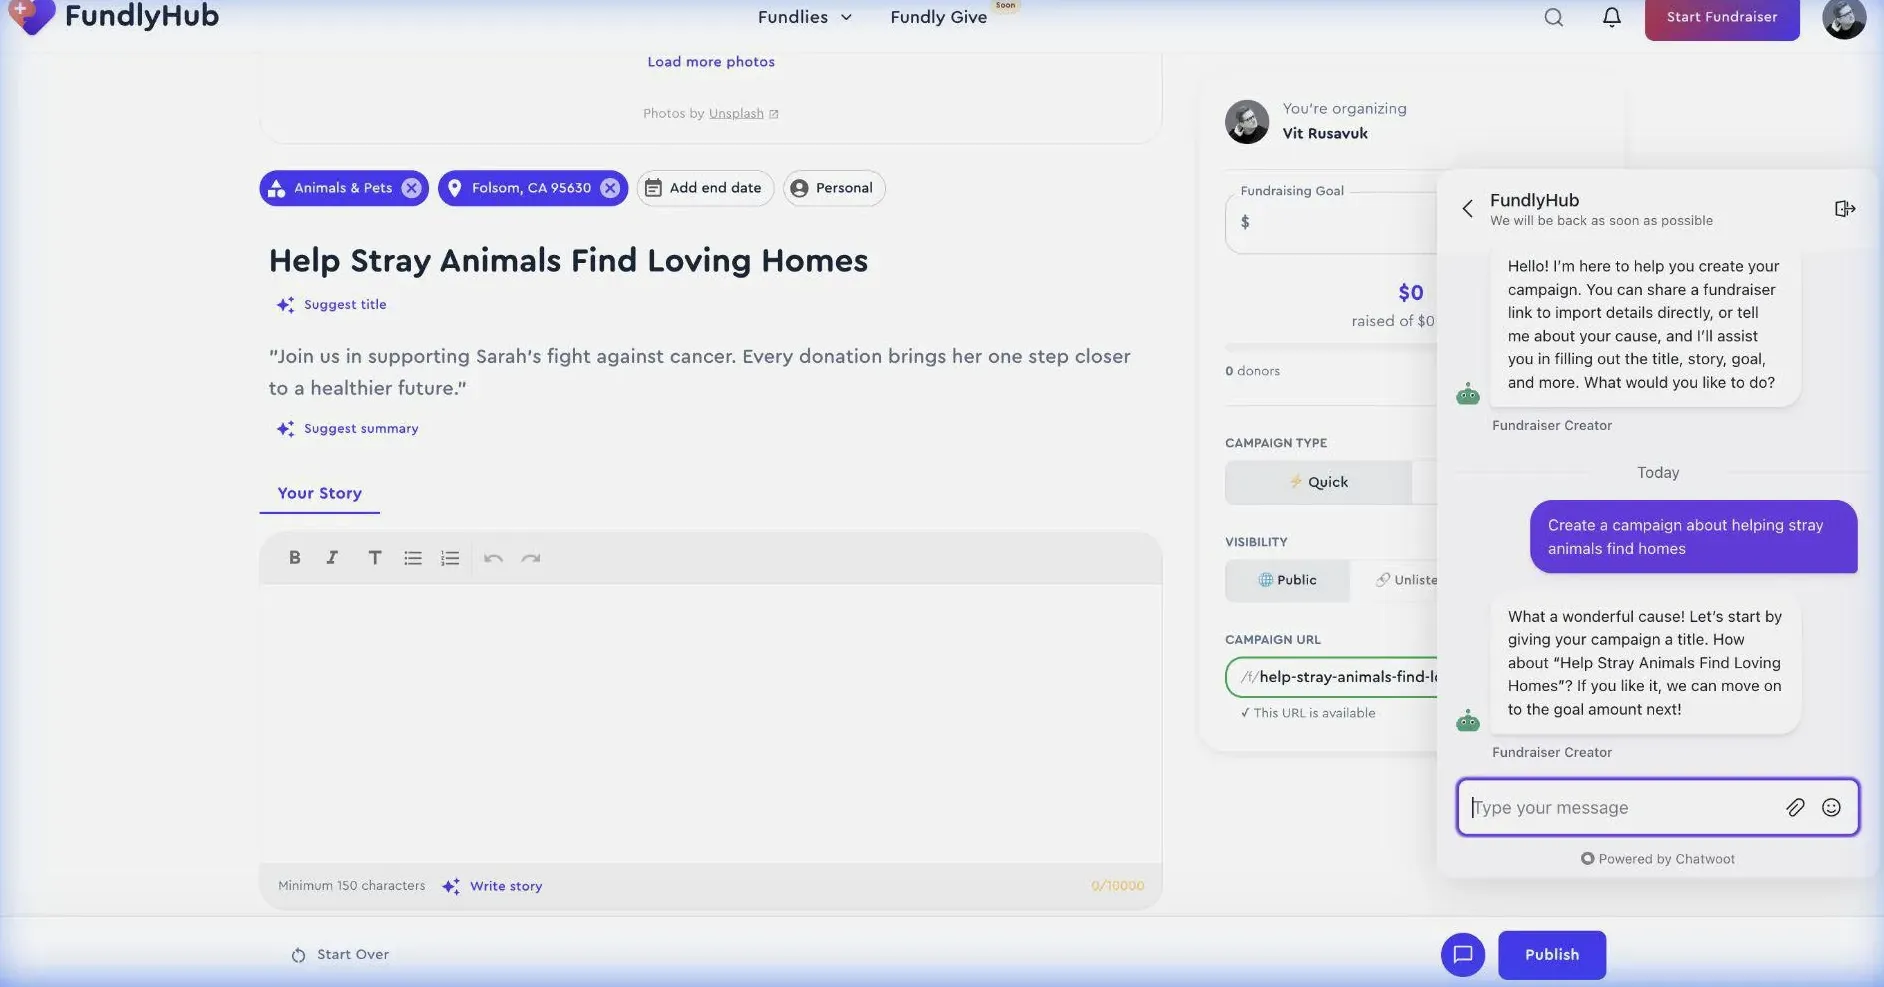Viewport: 1884px width, 987px height.
Task: Undo last story edit
Action: coord(493,558)
